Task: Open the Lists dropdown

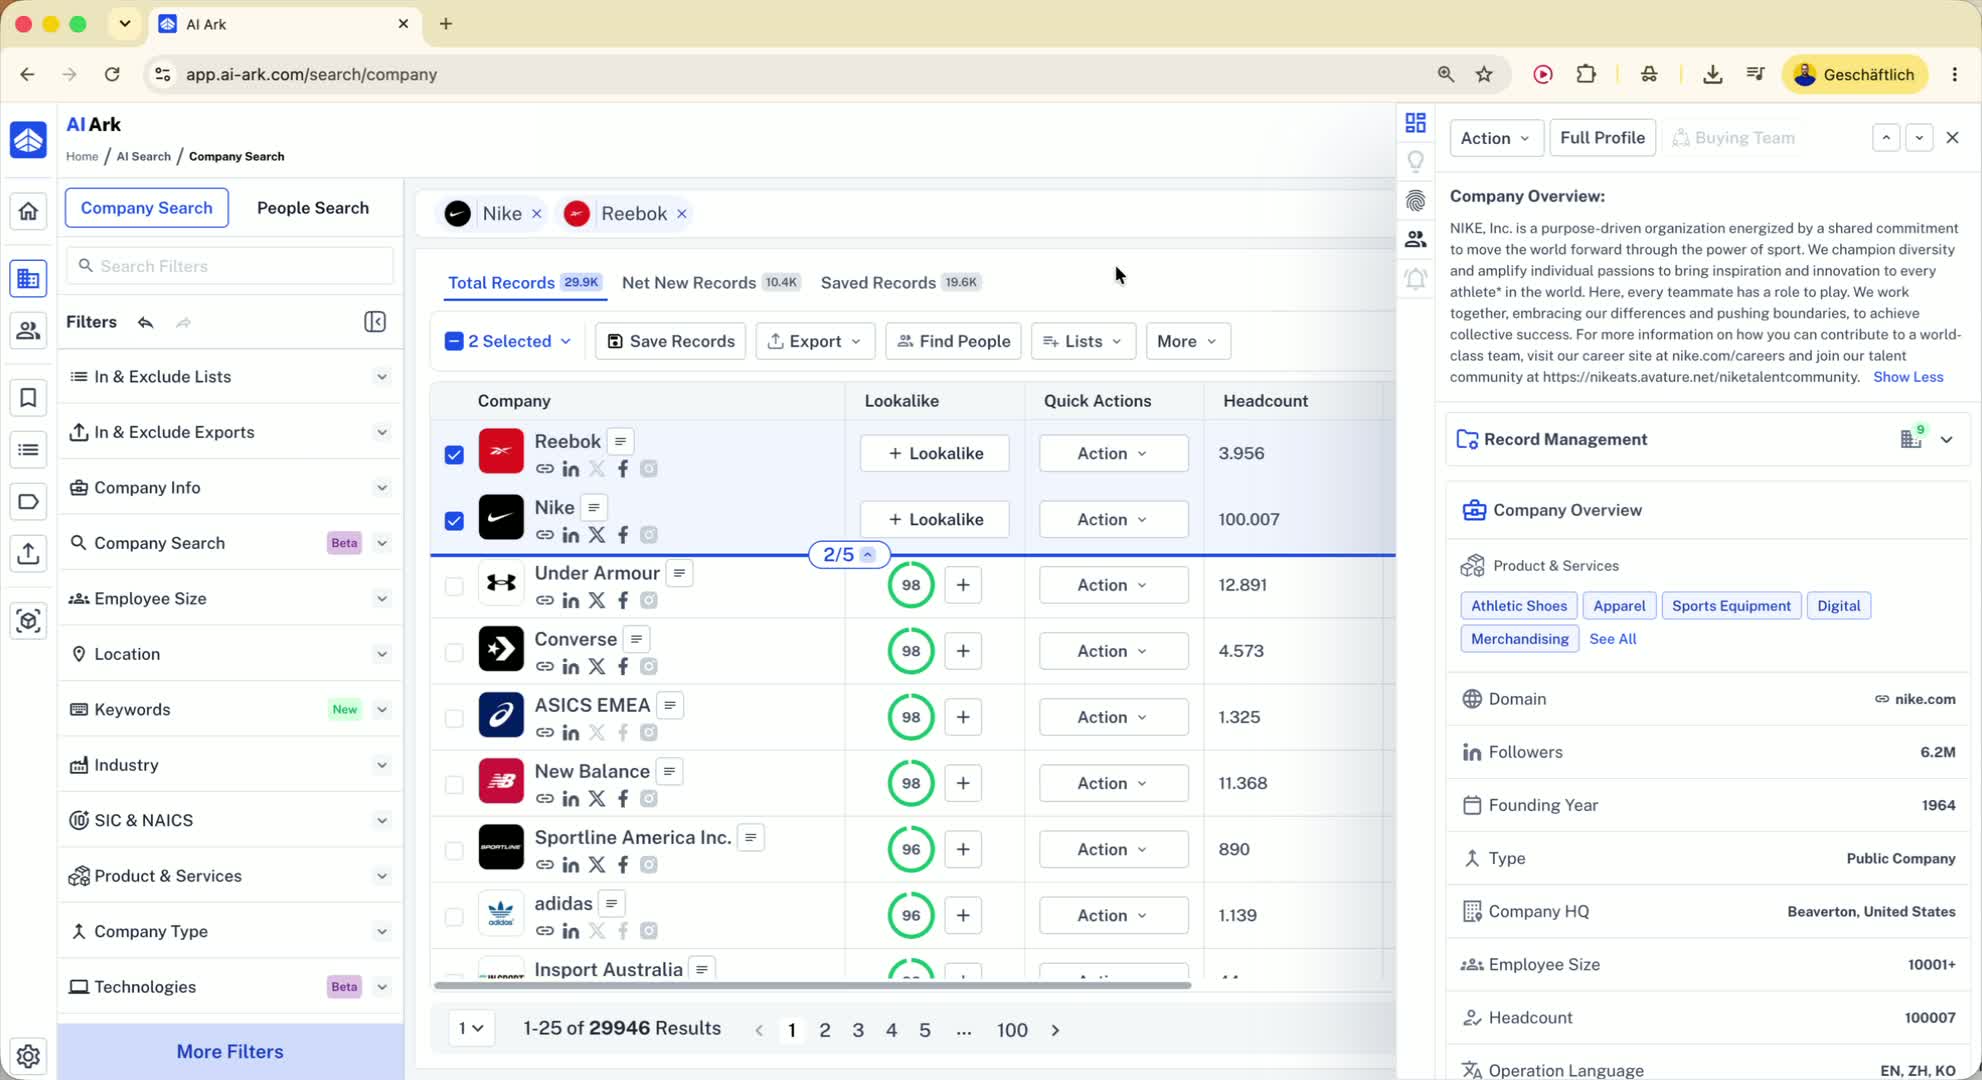Action: (x=1083, y=341)
